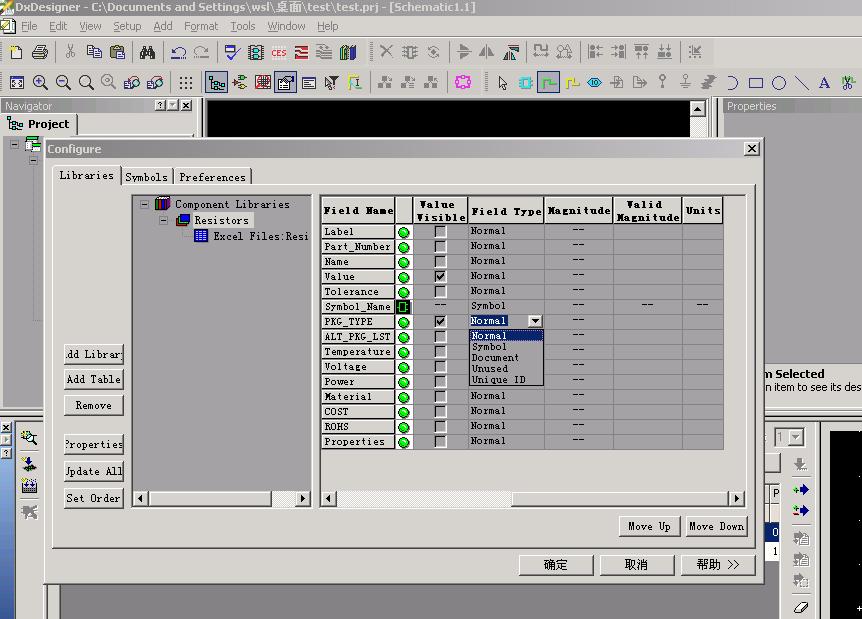Screen dimensions: 862x619
Task: Click the magenta gear icon in toolbar
Action: pos(463,82)
